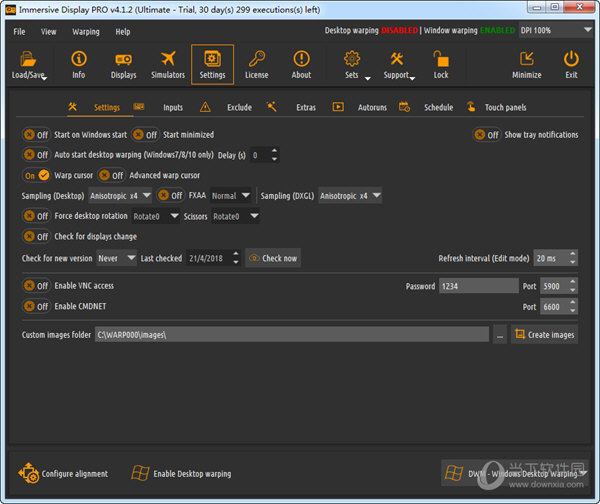Open the About exclamation icon
600x504 pixels.
click(x=302, y=59)
